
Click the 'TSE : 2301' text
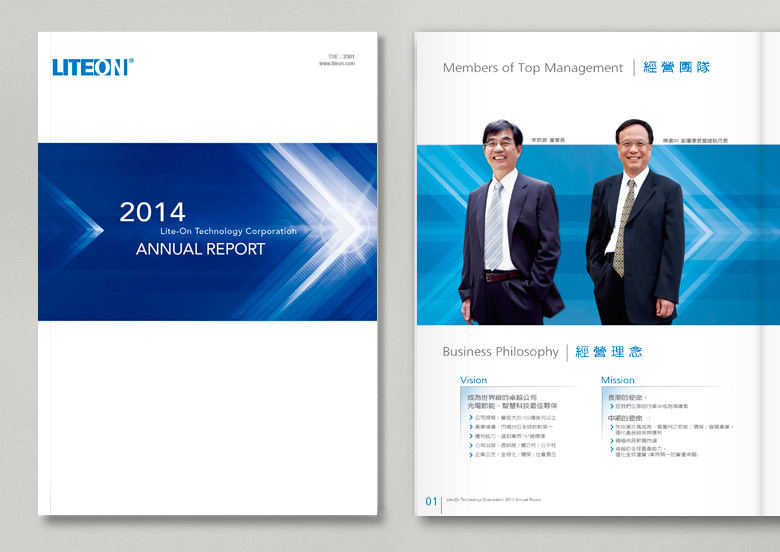[341, 57]
